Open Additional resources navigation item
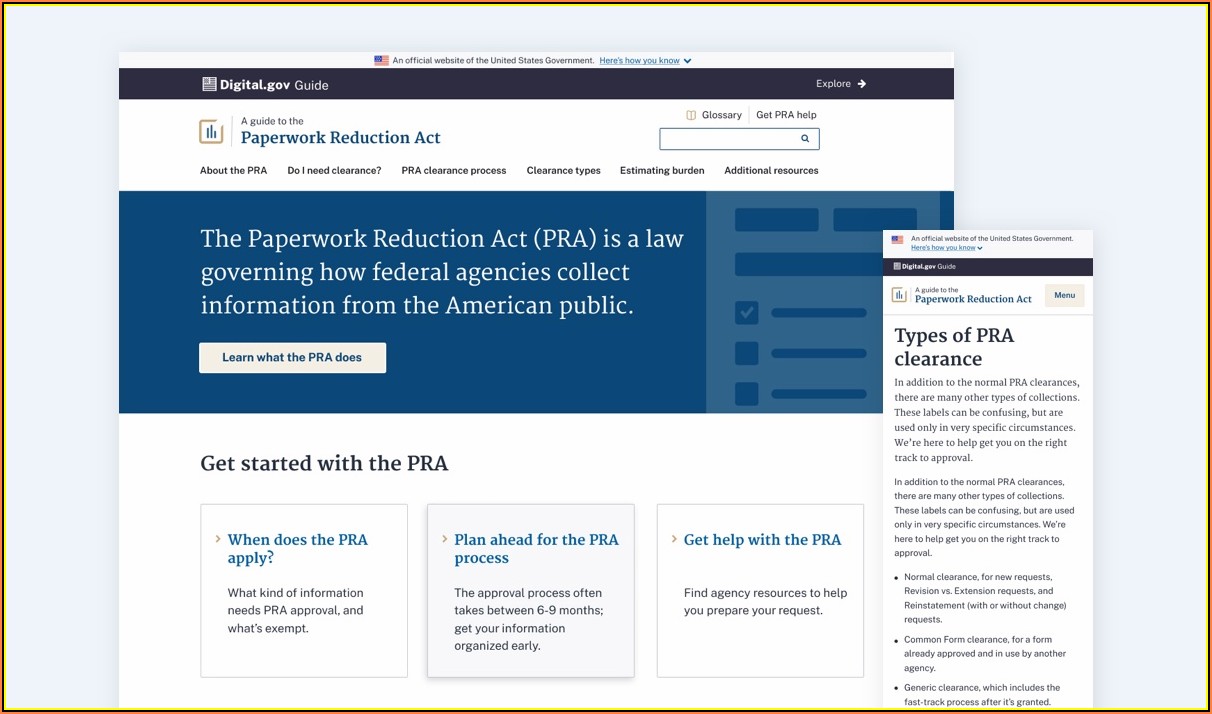Viewport: 1212px width, 714px height. 771,171
